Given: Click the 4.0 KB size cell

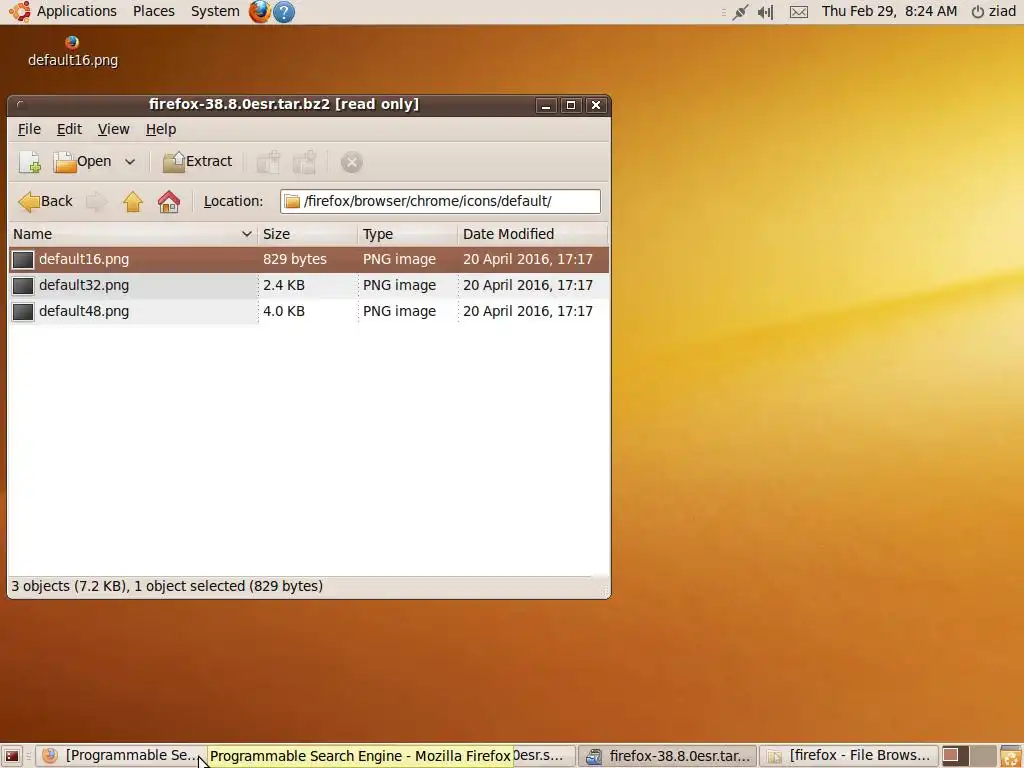Looking at the screenshot, I should click(284, 312).
